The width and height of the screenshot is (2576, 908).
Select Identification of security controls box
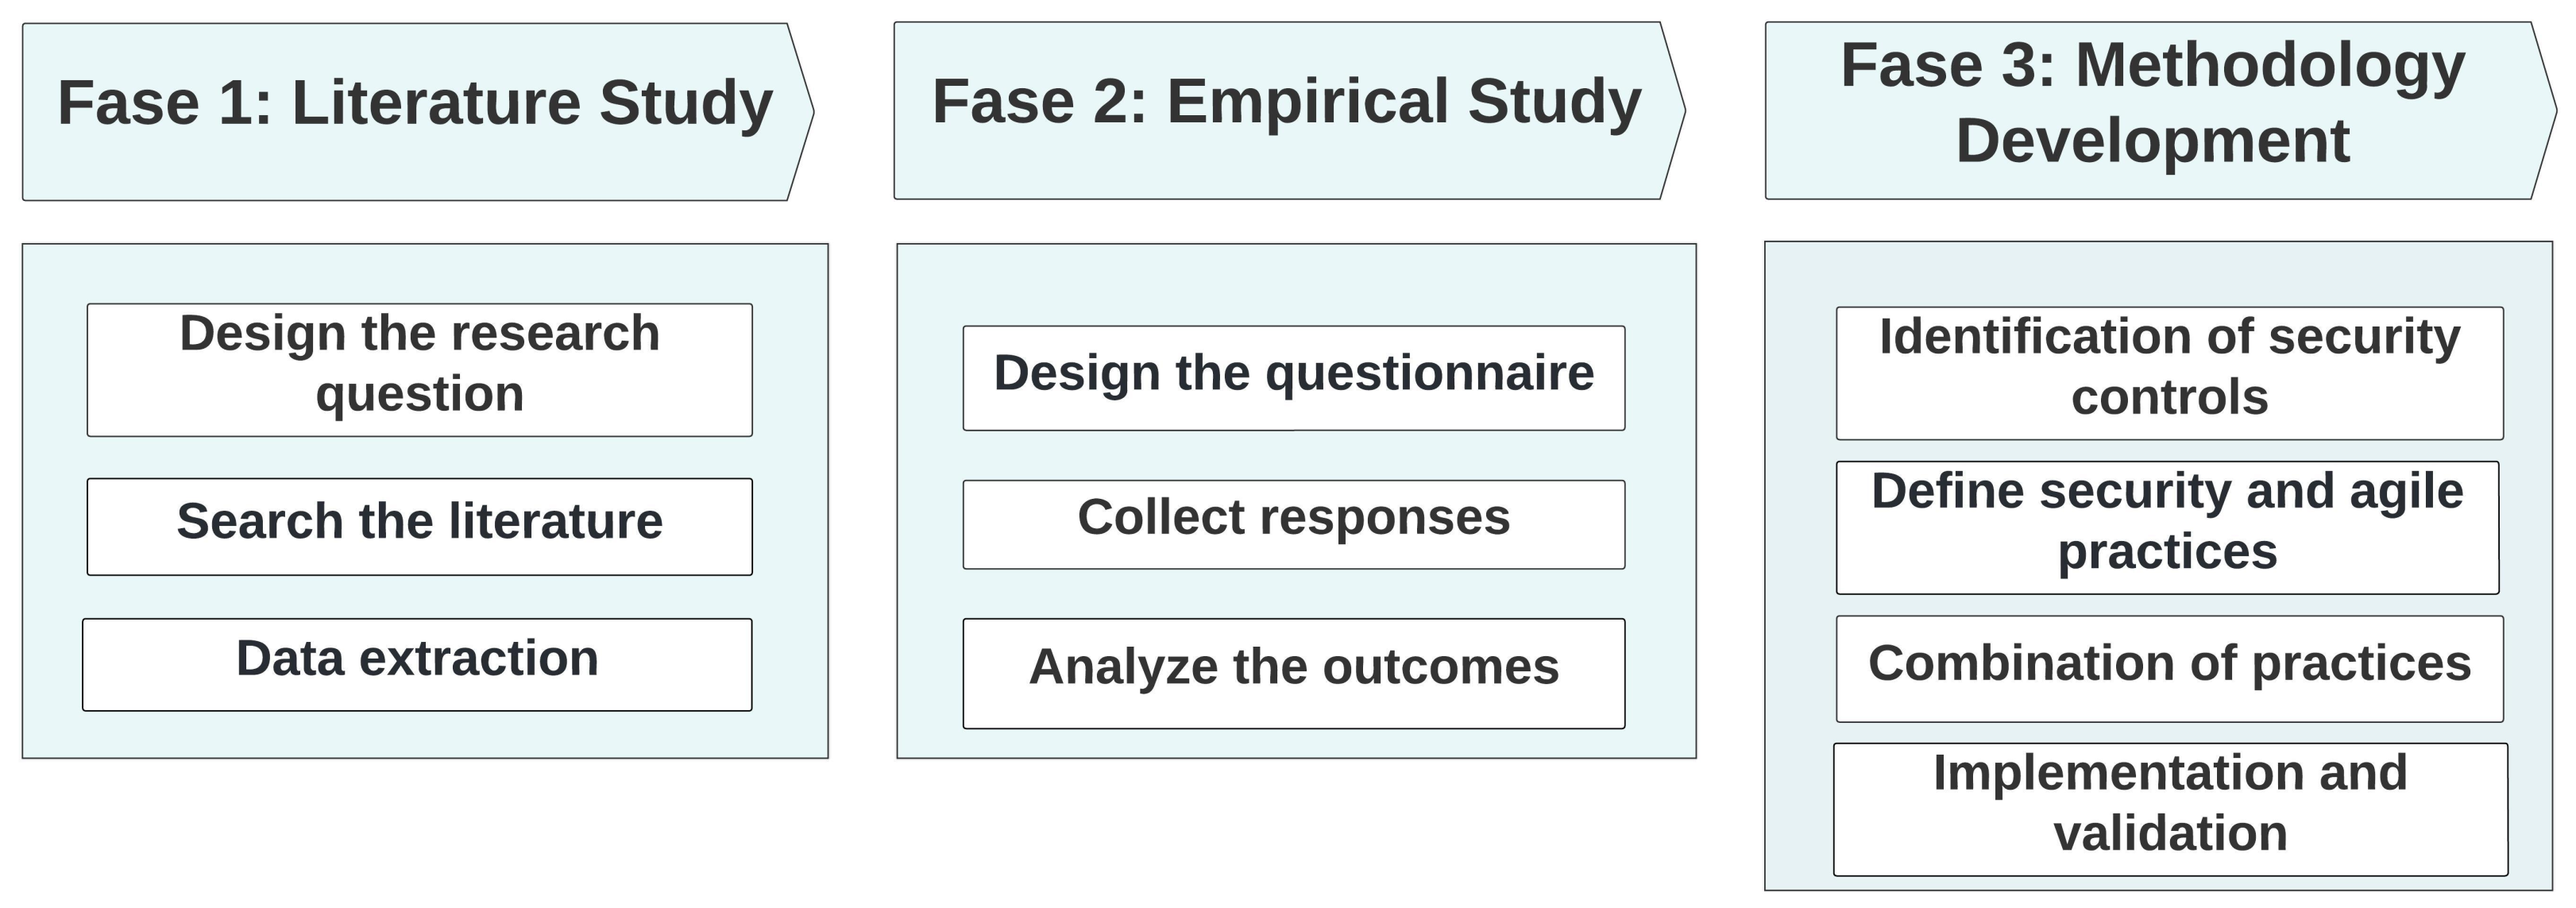point(2169,372)
